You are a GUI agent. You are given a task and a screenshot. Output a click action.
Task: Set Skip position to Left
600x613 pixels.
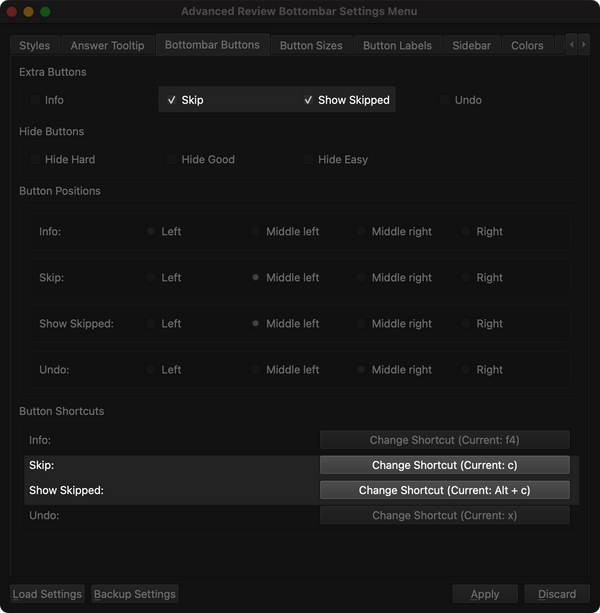pyautogui.click(x=152, y=278)
